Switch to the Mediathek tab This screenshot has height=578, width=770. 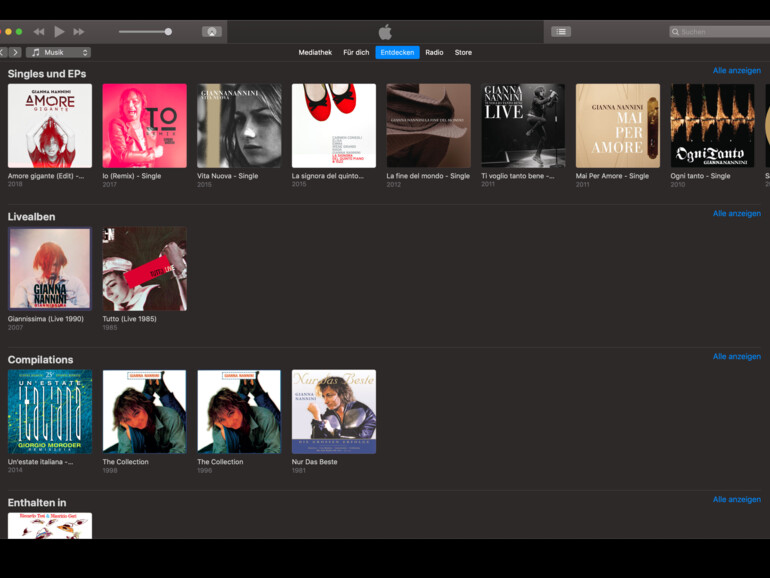pyautogui.click(x=315, y=53)
